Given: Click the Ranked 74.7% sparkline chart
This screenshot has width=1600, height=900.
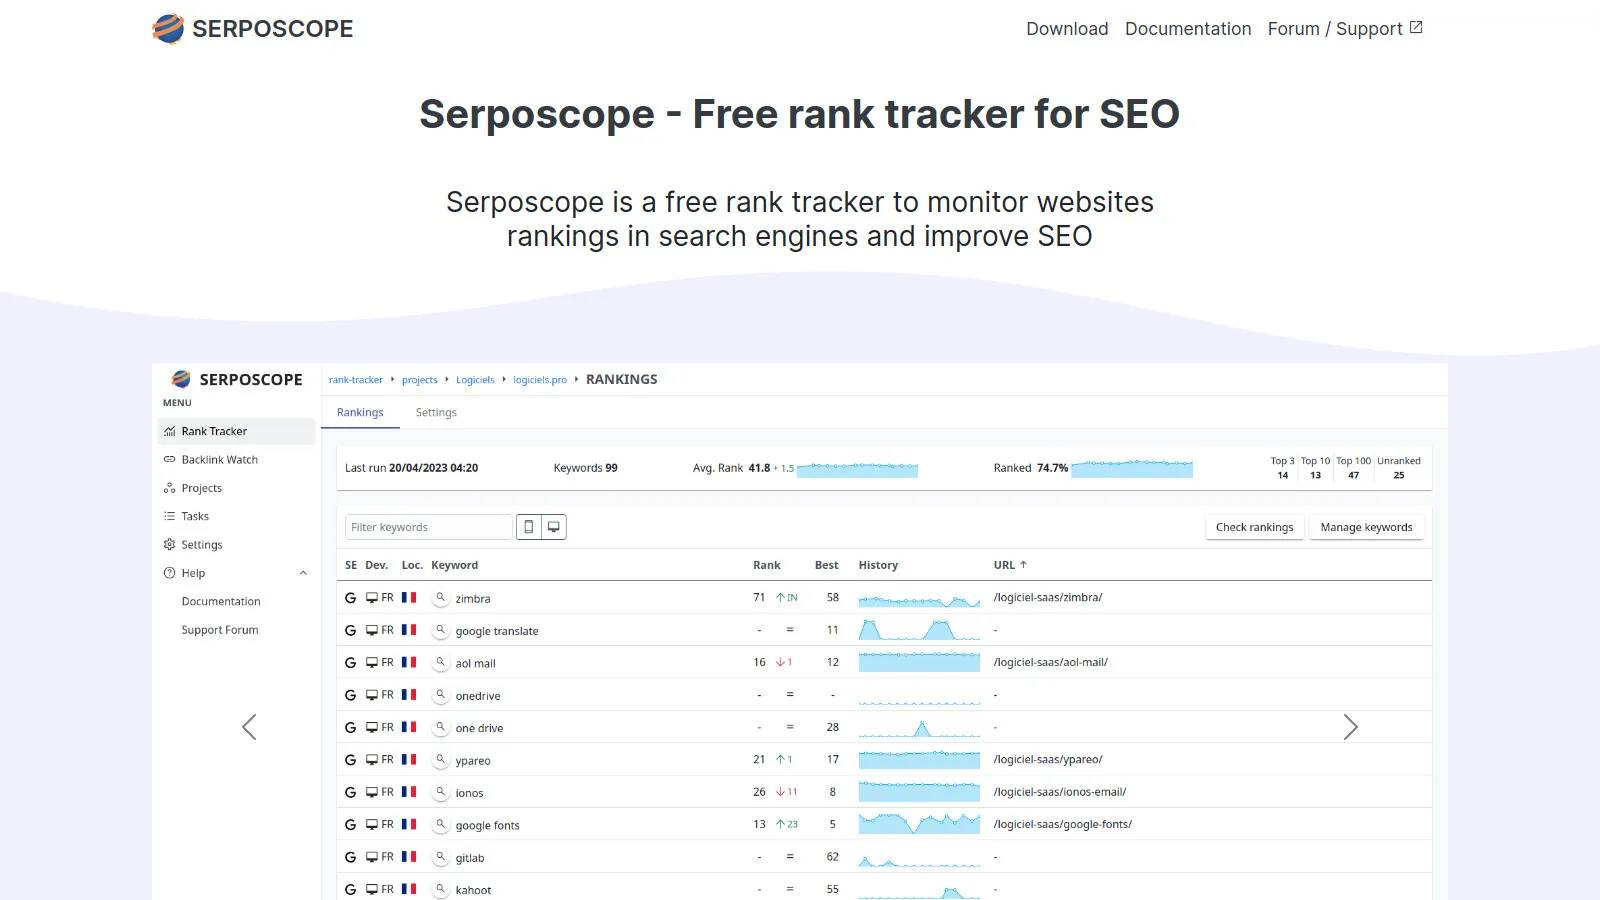Looking at the screenshot, I should point(1133,467).
